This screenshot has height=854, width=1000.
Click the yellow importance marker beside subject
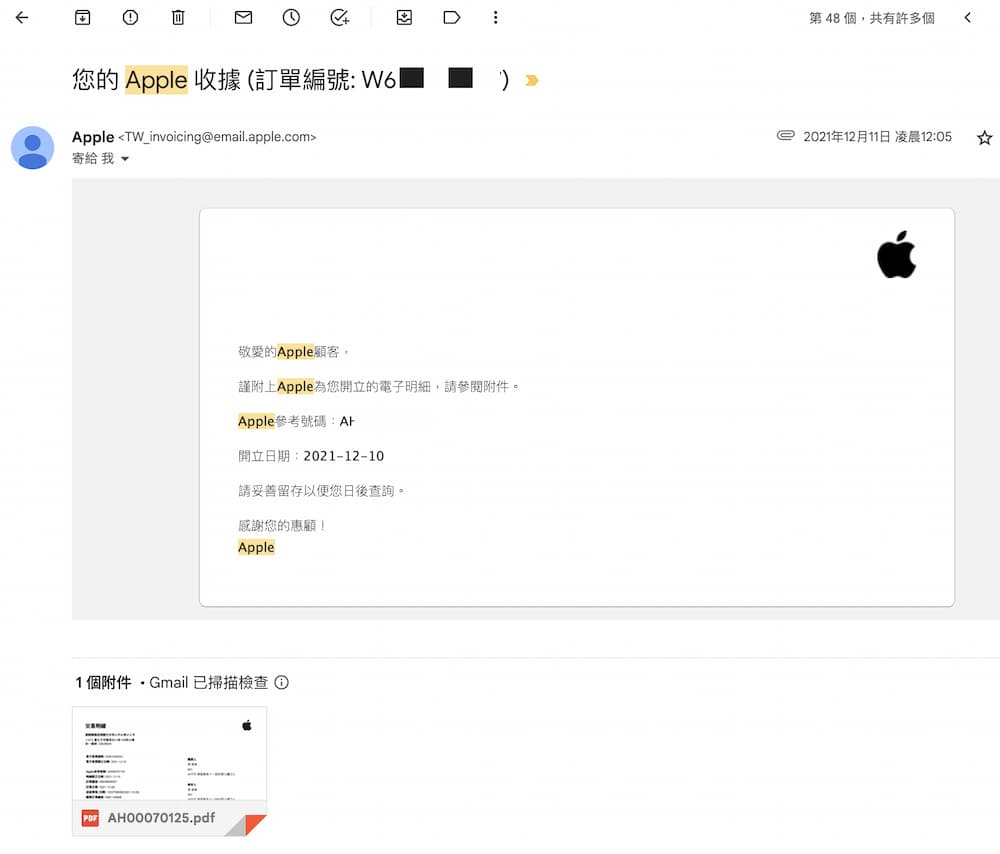point(532,80)
